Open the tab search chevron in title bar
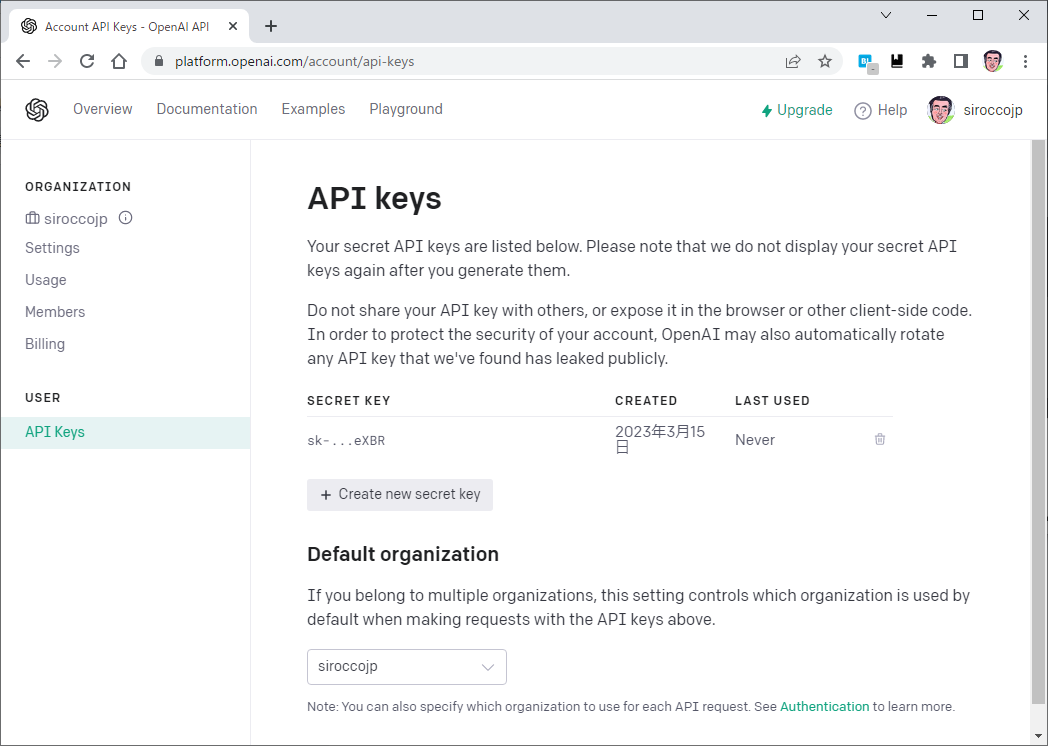 tap(886, 15)
